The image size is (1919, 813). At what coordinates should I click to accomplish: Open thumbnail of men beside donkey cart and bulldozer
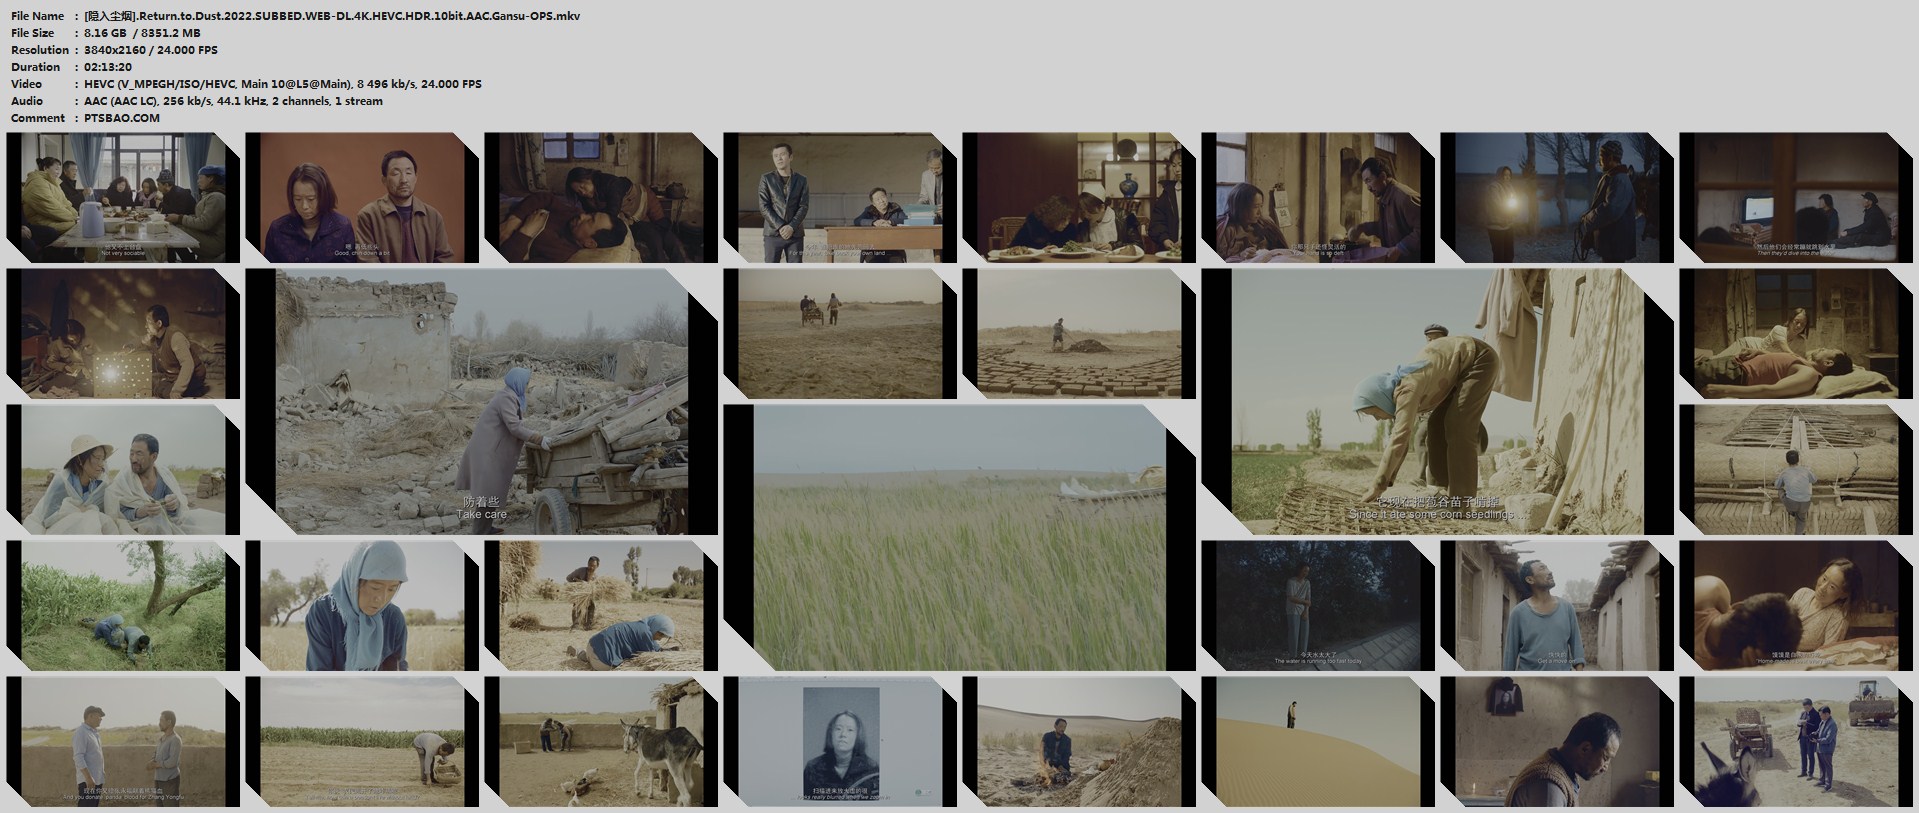tap(1796, 742)
